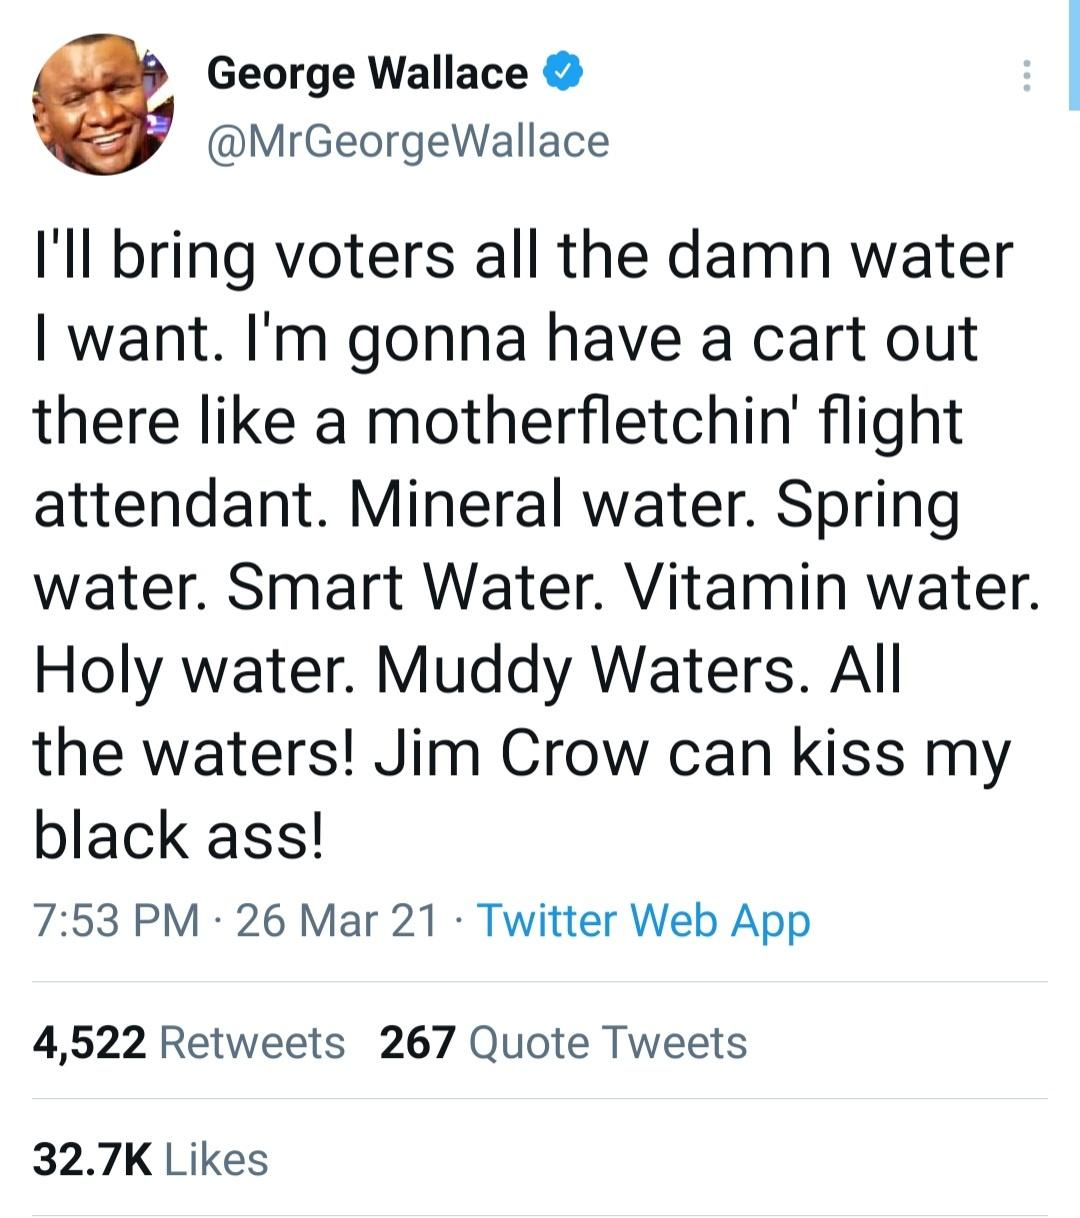Click the 4,522 retweet count number
Image resolution: width=1080 pixels, height=1218 pixels.
pos(90,1043)
